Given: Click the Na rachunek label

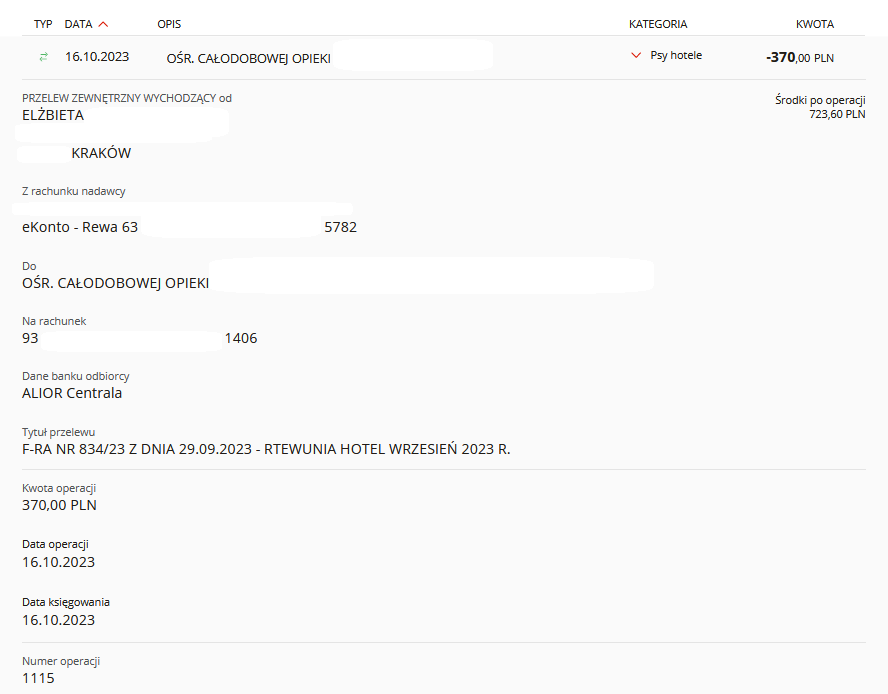Looking at the screenshot, I should (54, 321).
